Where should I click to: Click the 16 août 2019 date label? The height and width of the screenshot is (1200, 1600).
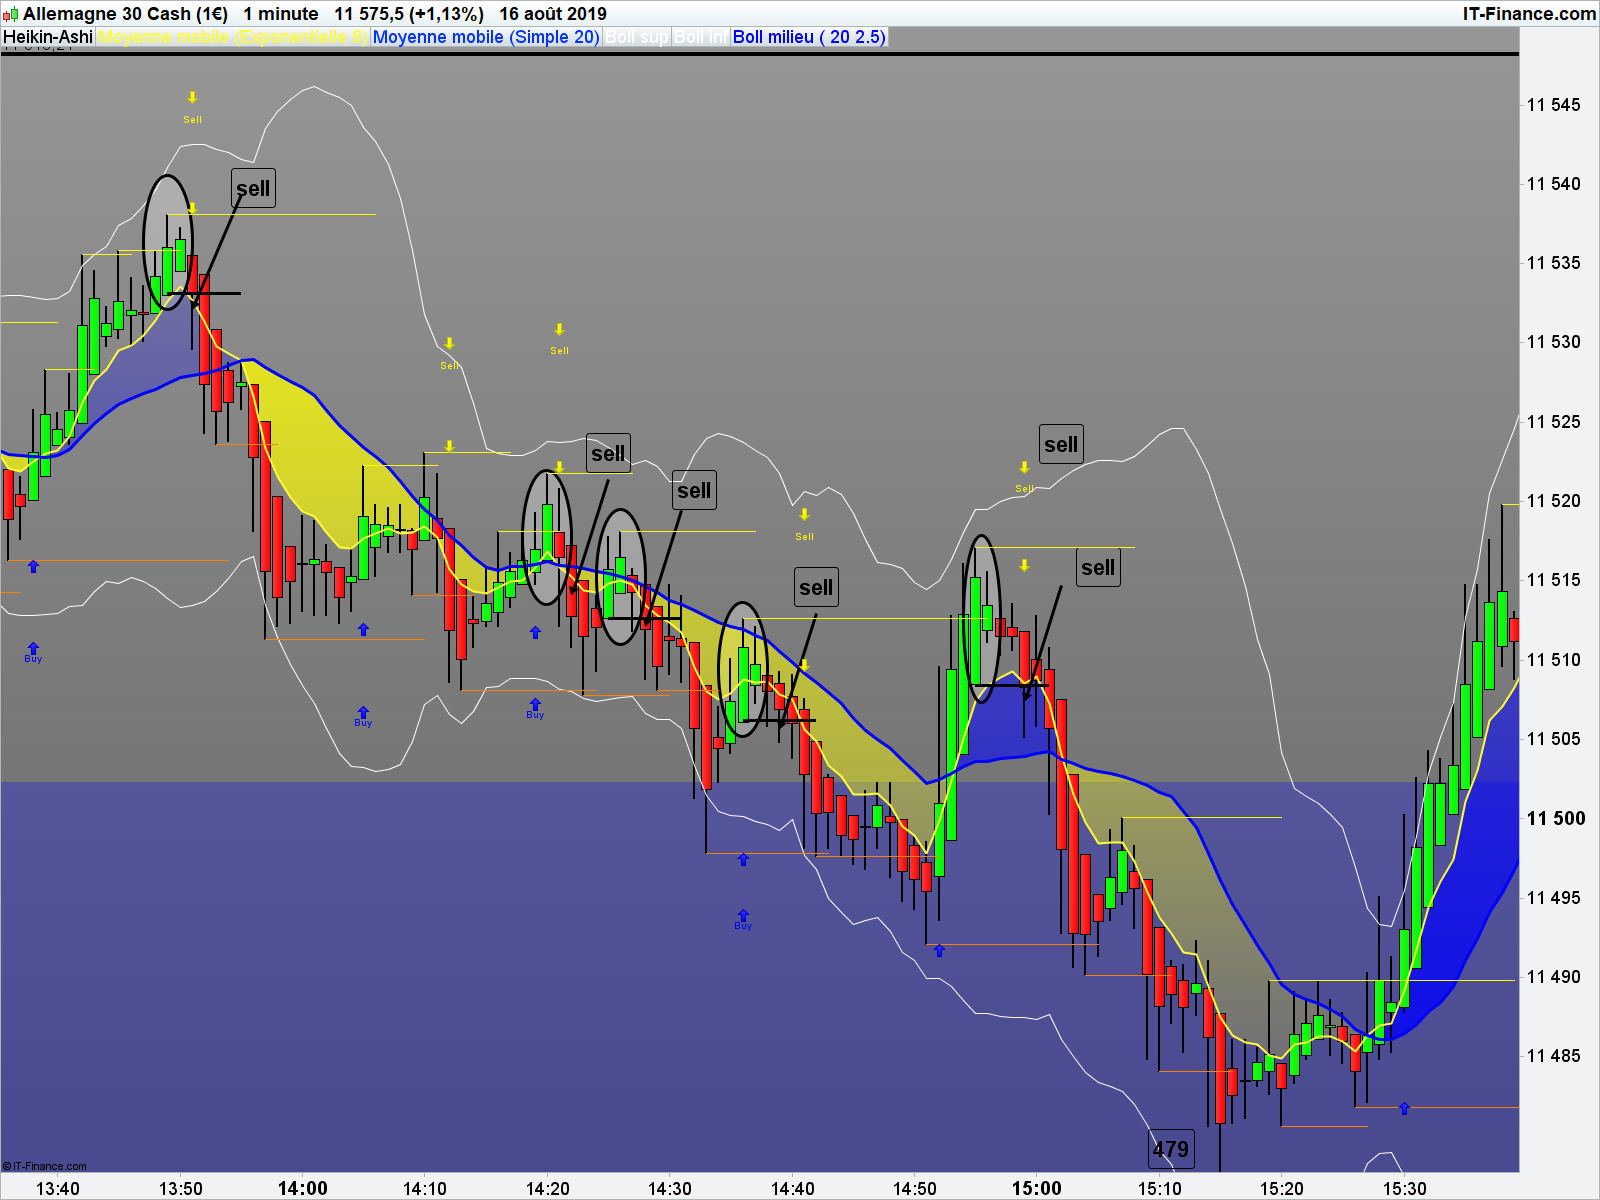[553, 14]
